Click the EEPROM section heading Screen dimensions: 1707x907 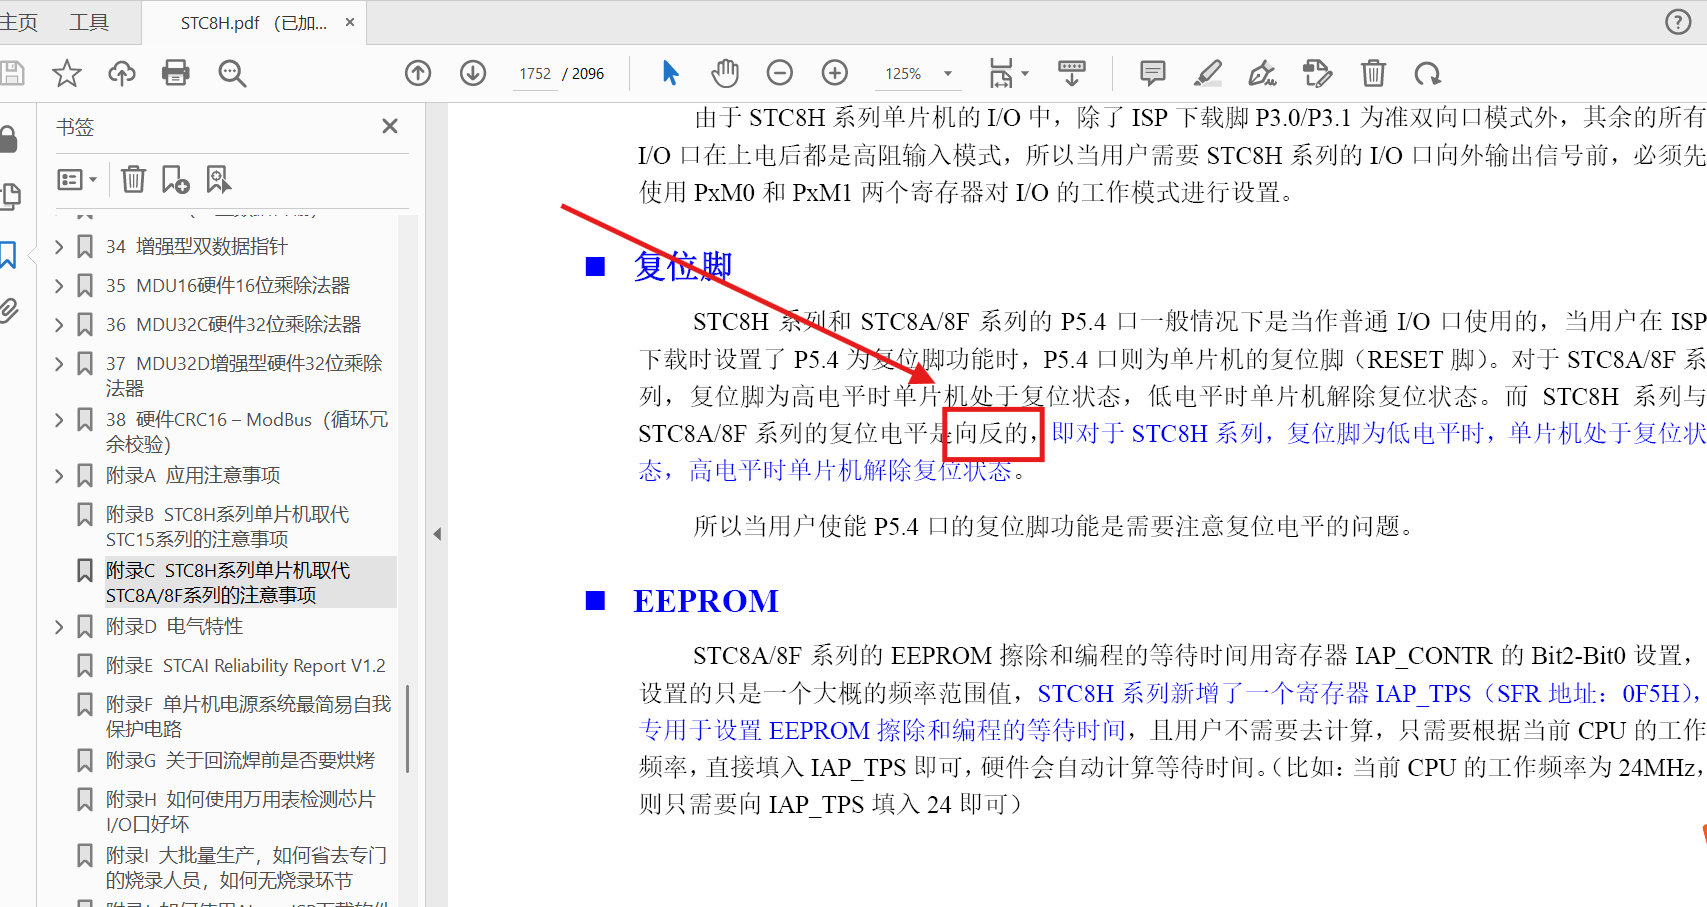(706, 601)
